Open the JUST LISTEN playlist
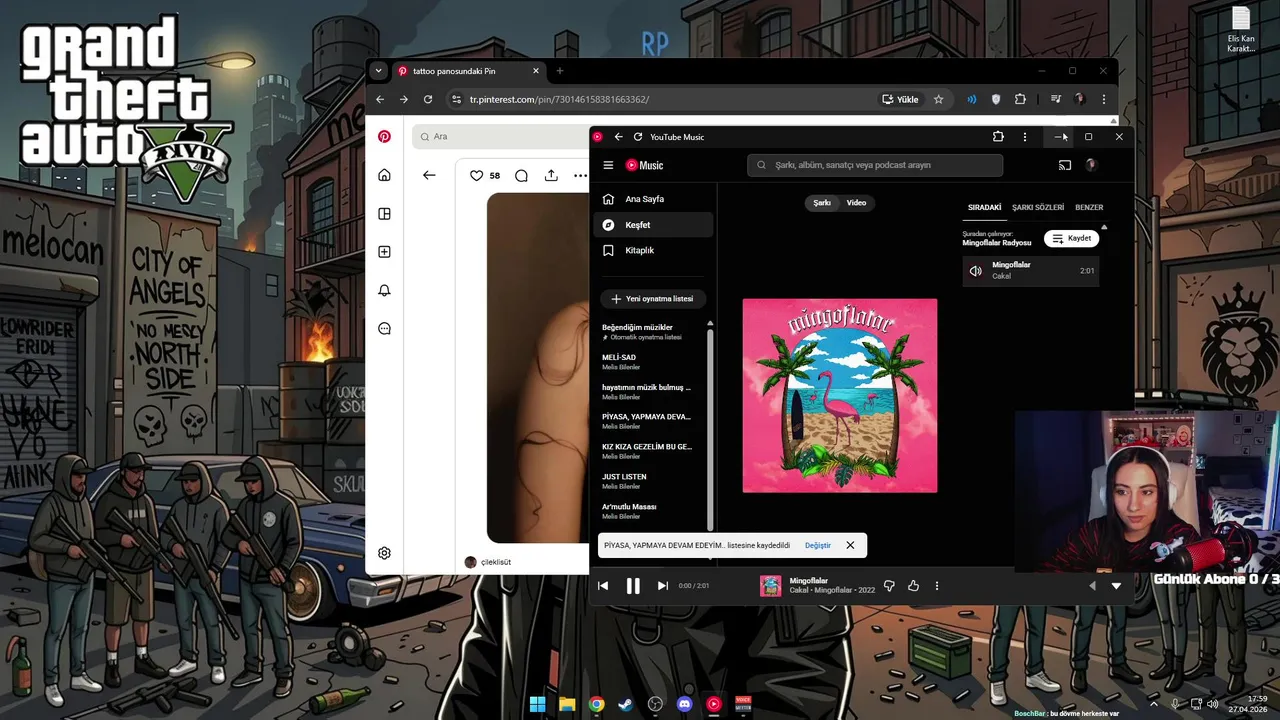 [650, 481]
